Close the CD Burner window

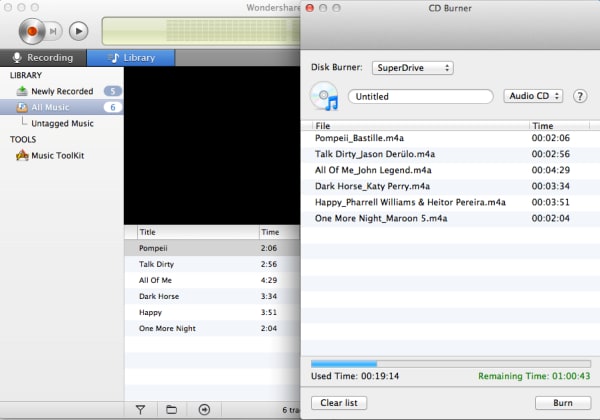click(310, 8)
